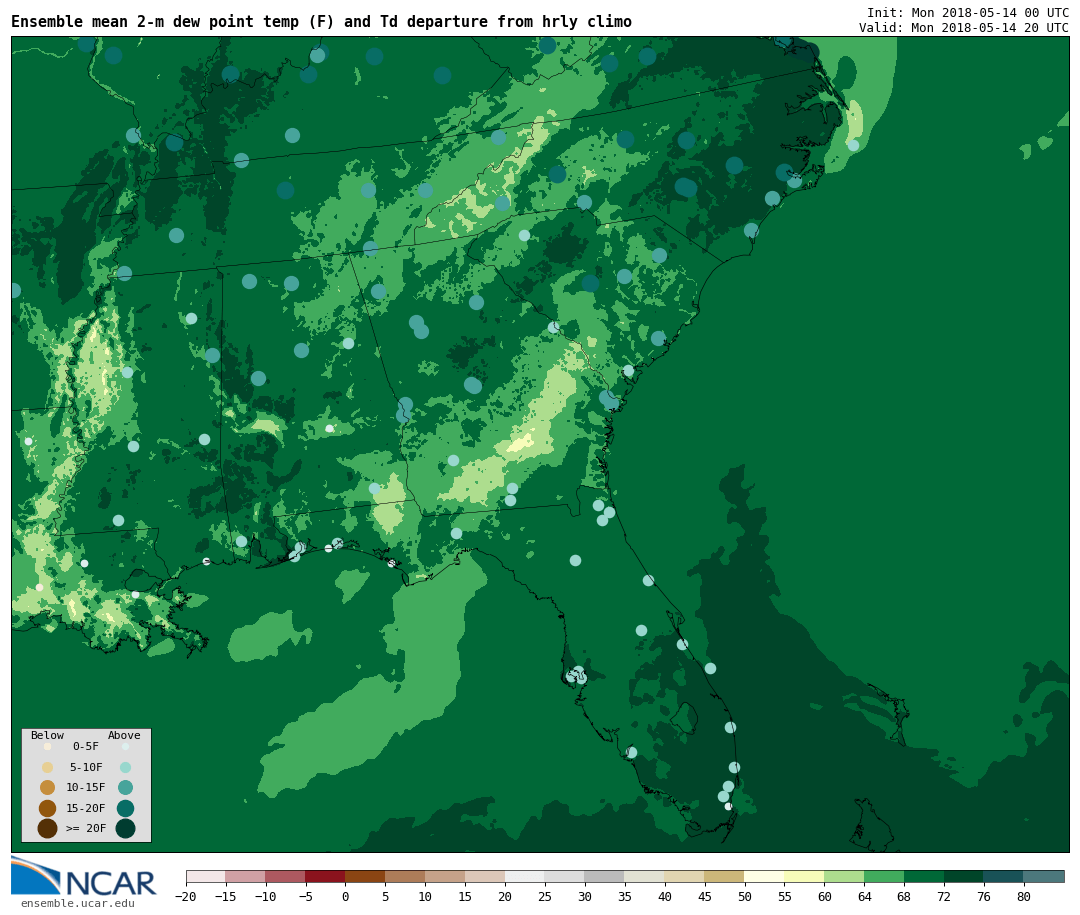Click the Above 5-10F light teal dot in legend
1080x915 pixels.
[125, 767]
